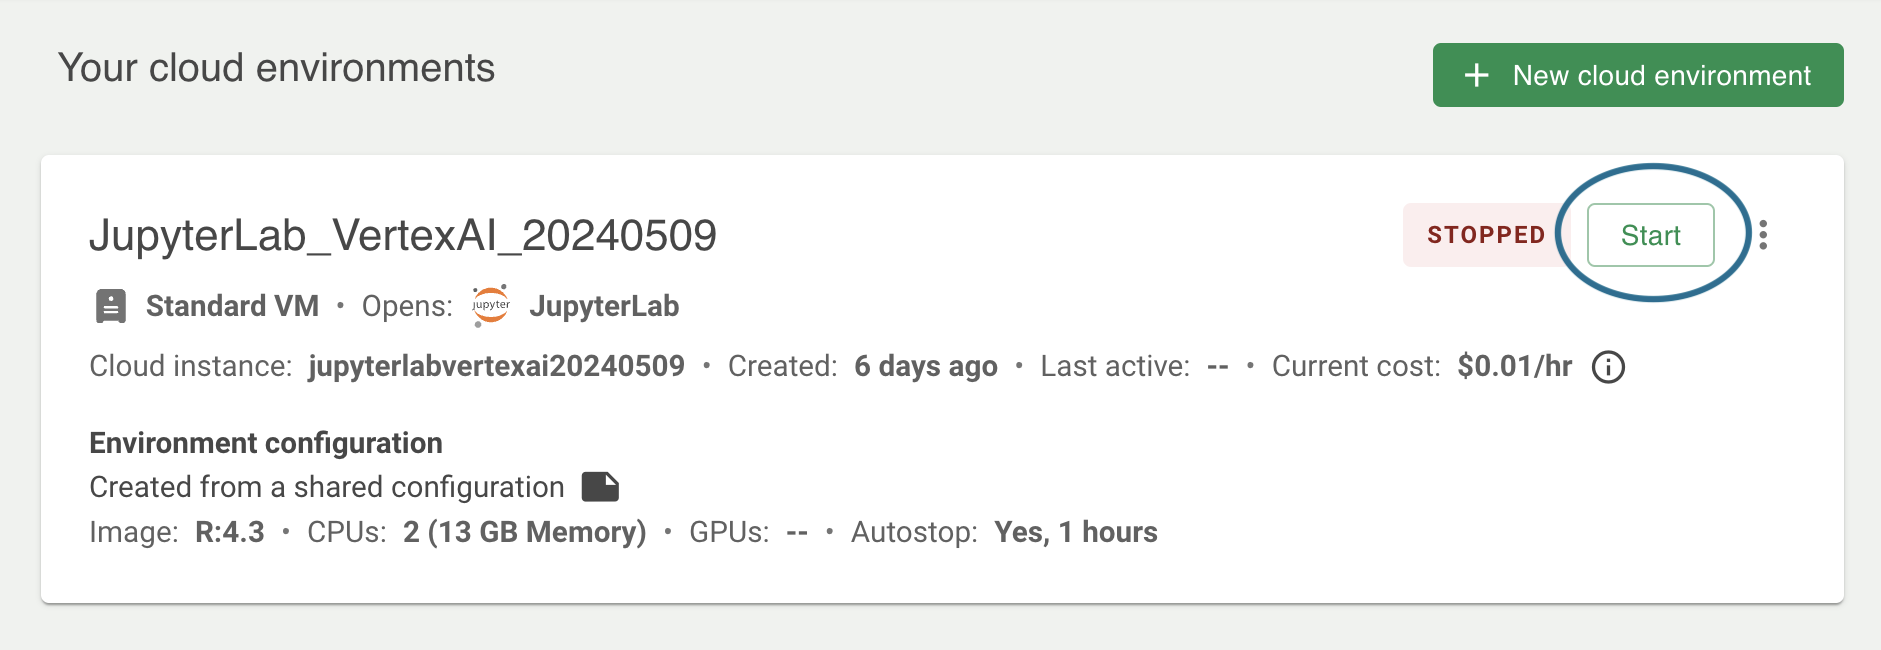Click the $0.01/hr current cost value
1881x650 pixels.
(x=1515, y=366)
